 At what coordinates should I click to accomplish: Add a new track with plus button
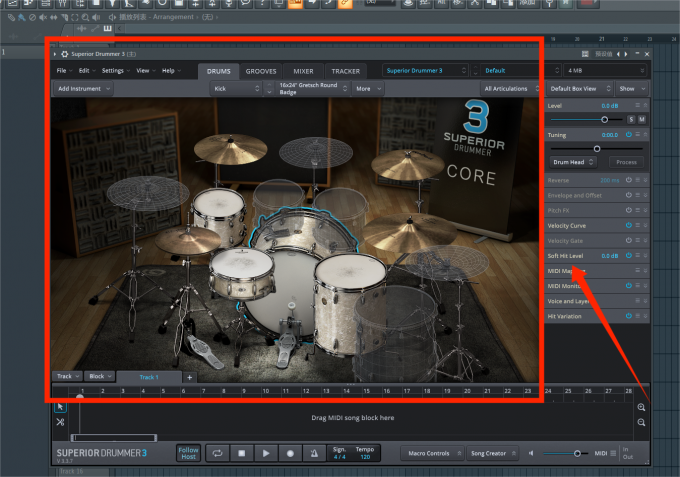pyautogui.click(x=190, y=377)
